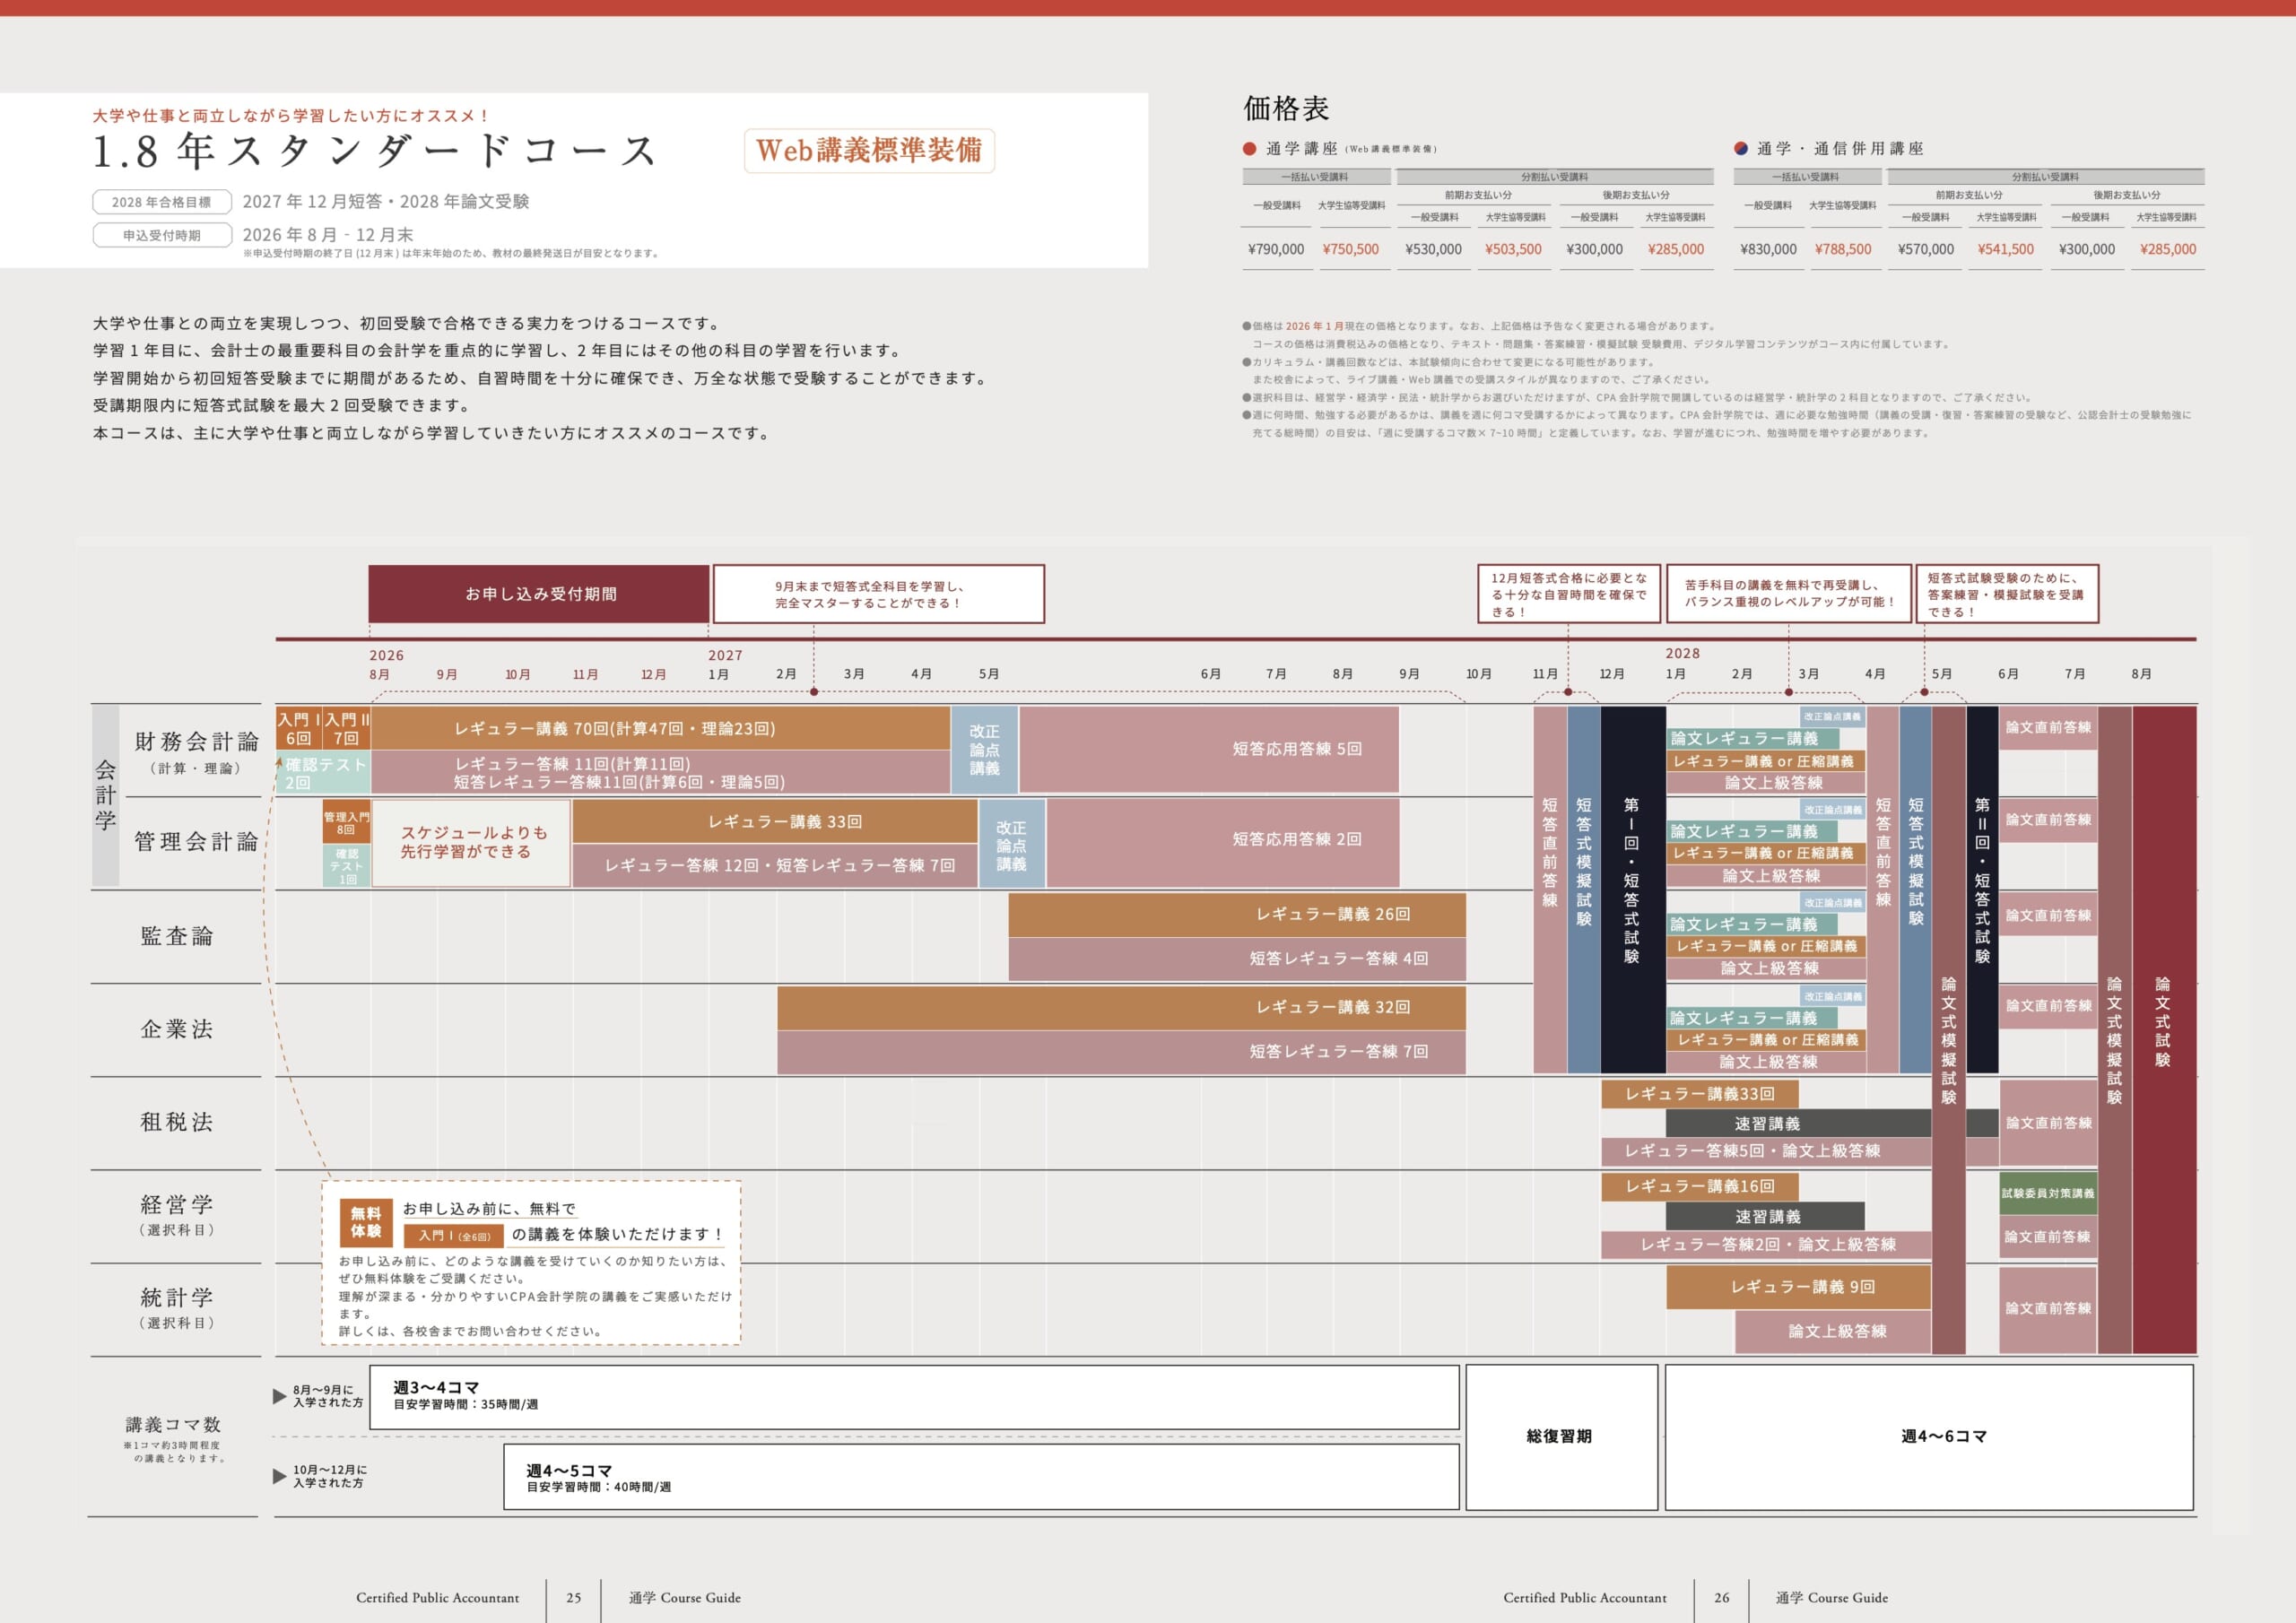
Task: Select the Web講義標準装備 badge
Action: 869,150
